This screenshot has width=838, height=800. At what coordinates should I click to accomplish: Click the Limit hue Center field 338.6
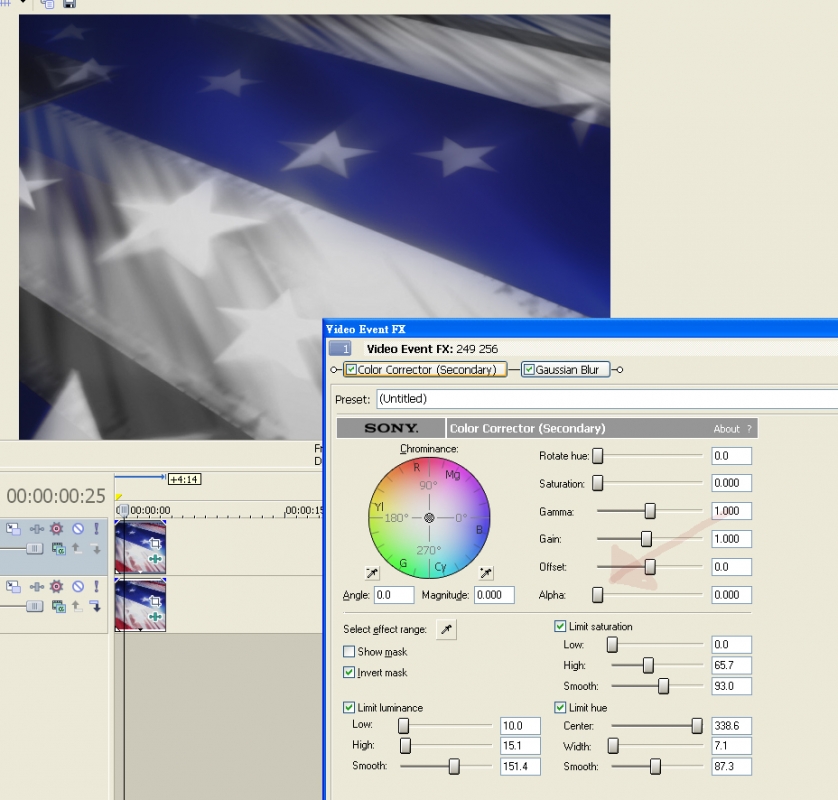732,726
